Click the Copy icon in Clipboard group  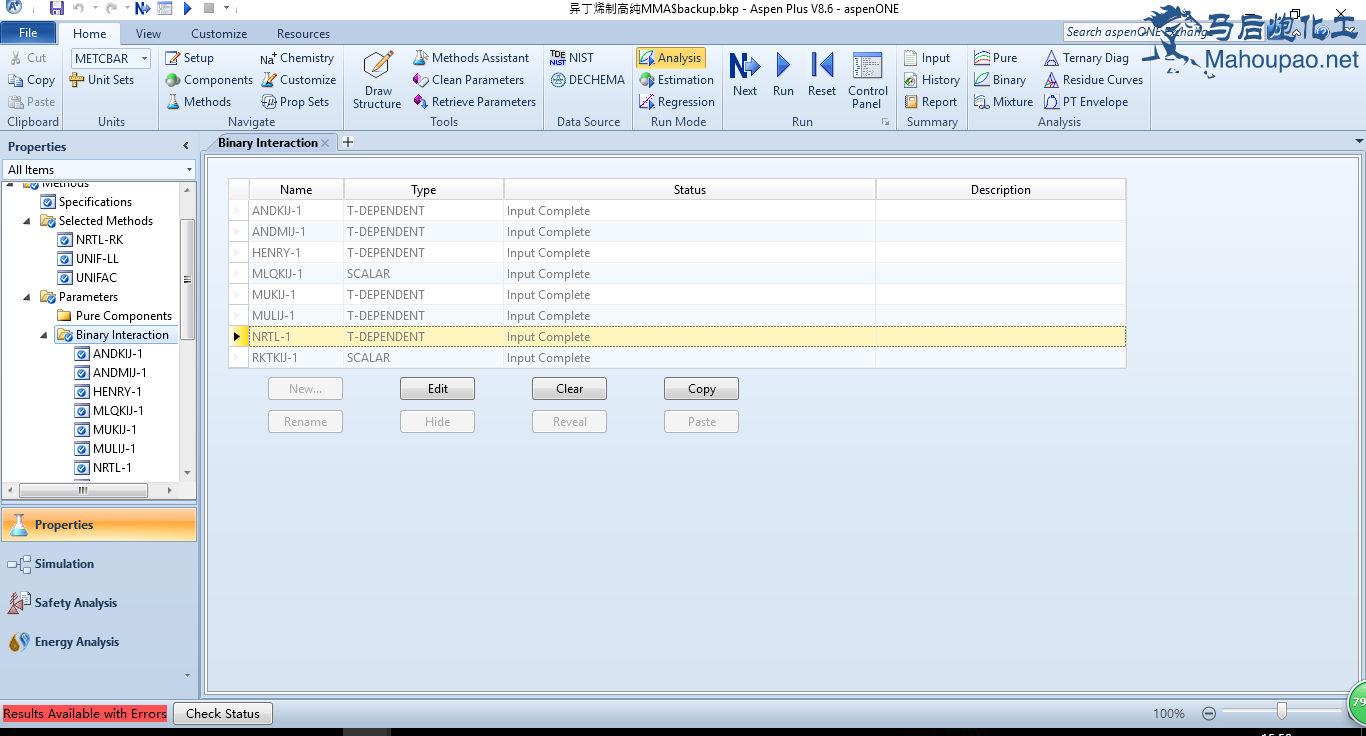point(16,80)
